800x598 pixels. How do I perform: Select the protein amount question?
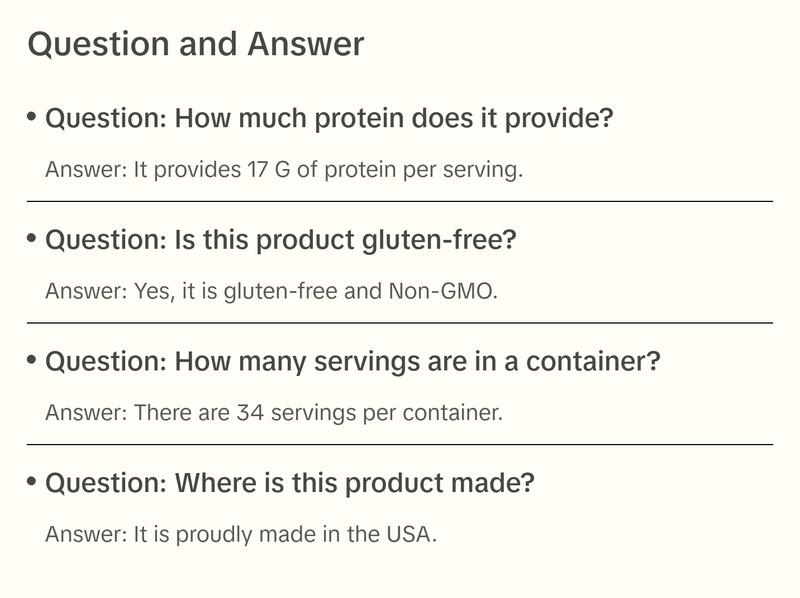[x=329, y=119]
